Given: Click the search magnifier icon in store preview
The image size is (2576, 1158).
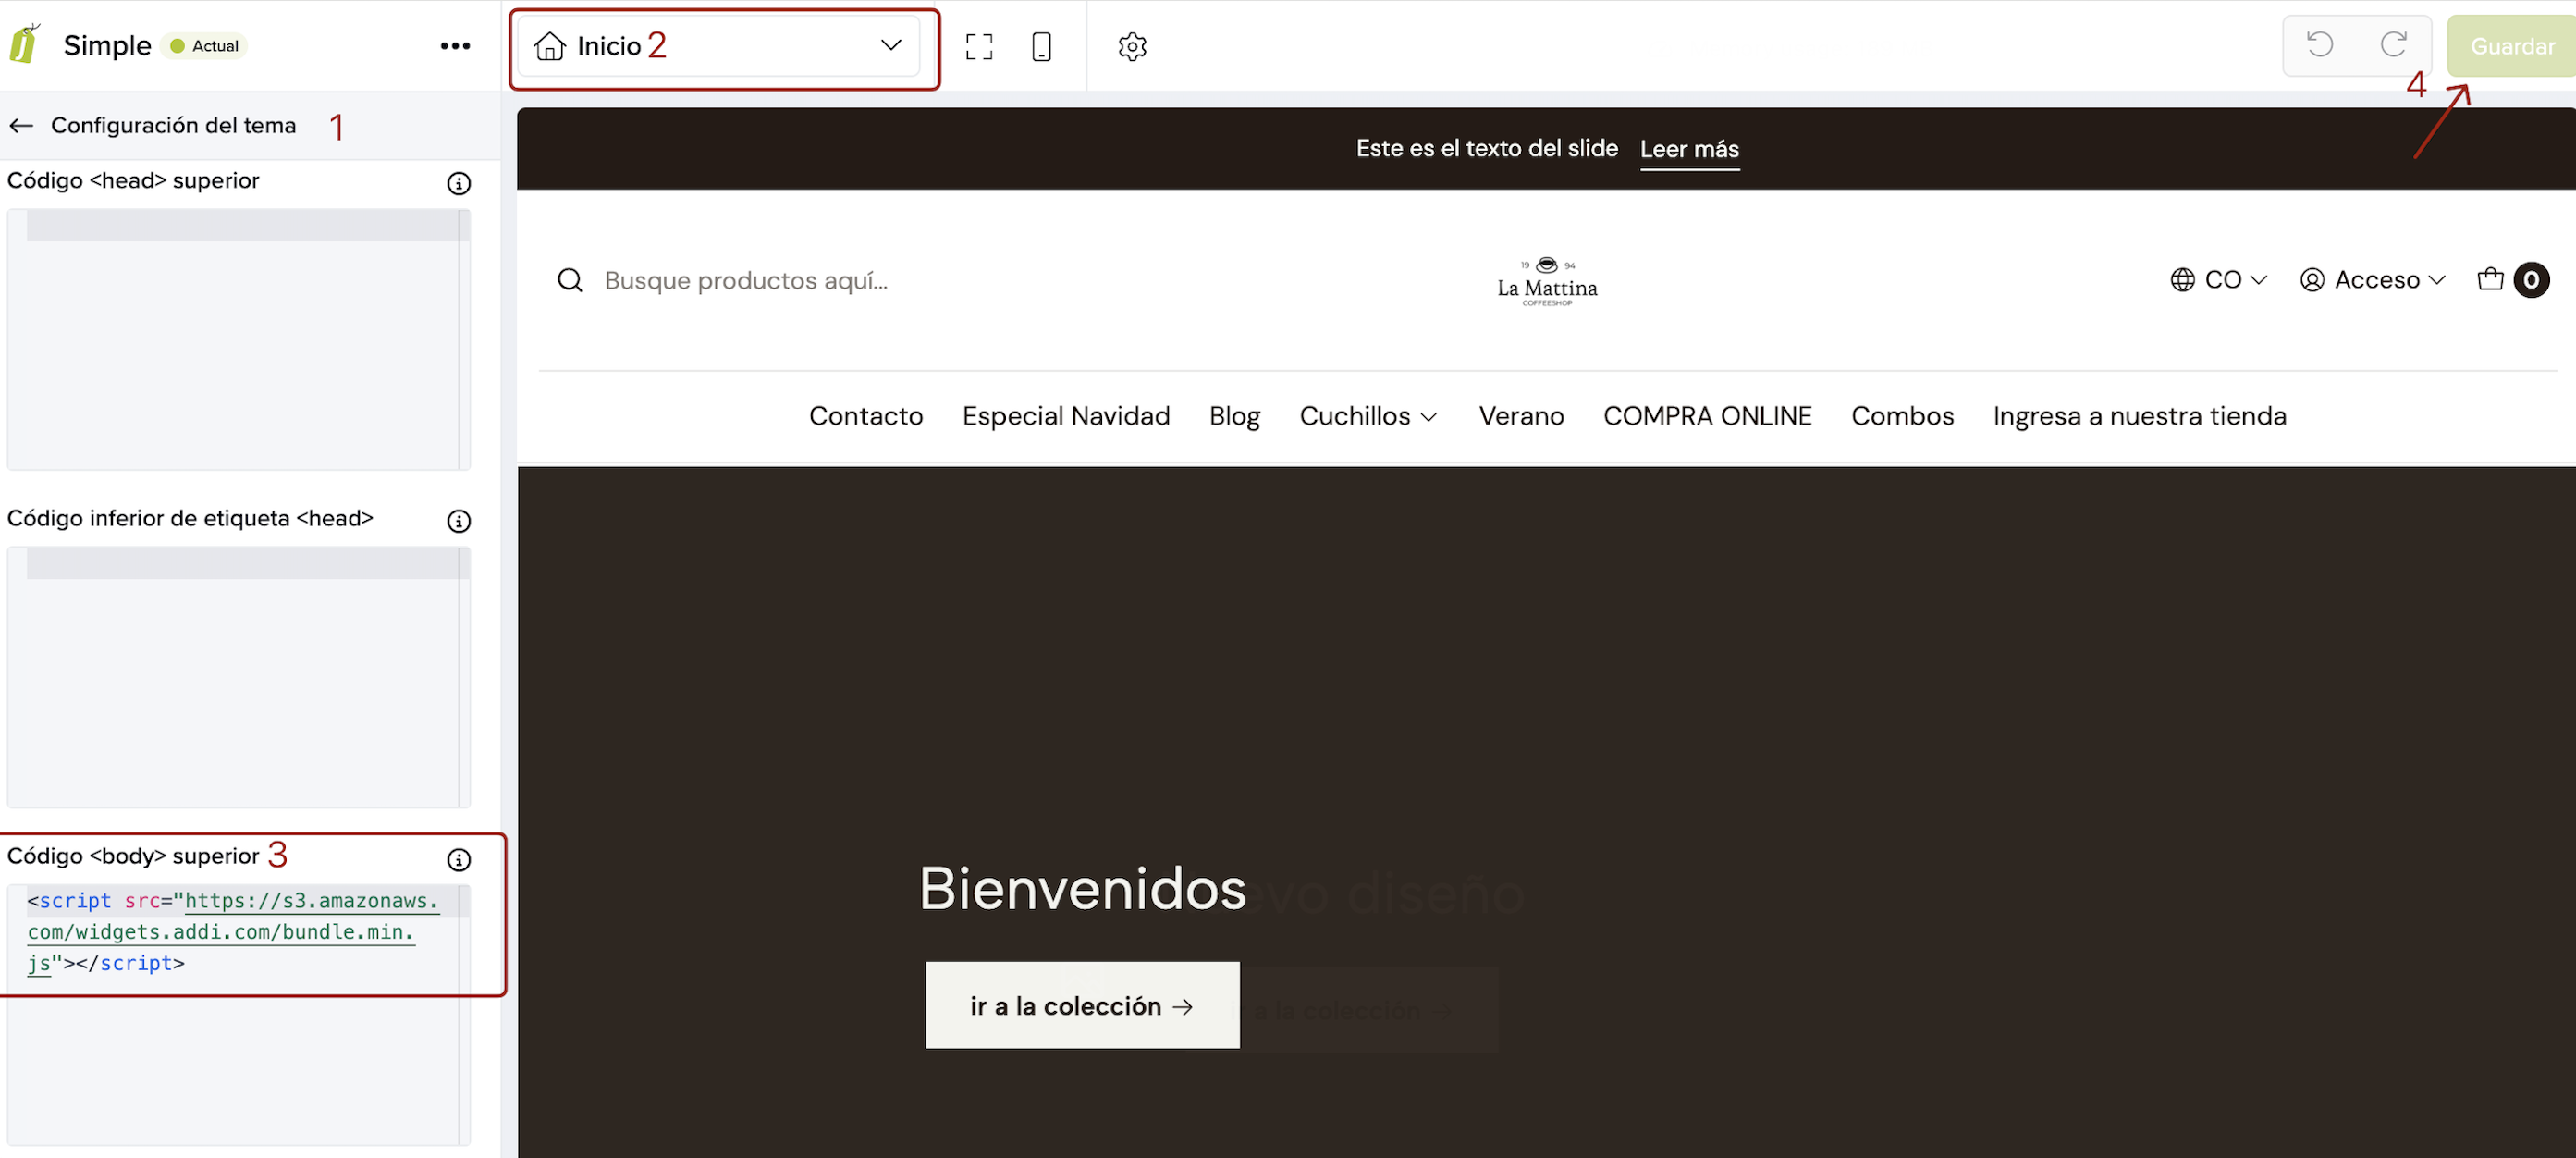Looking at the screenshot, I should click(570, 280).
